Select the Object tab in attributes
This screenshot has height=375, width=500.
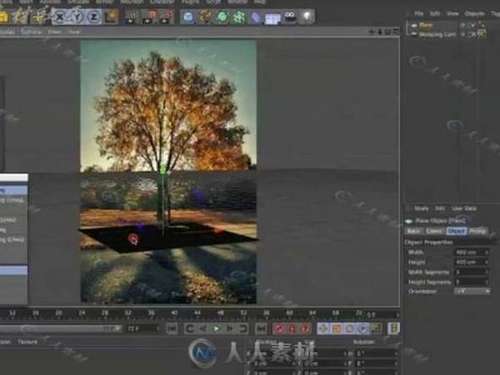coord(456,231)
